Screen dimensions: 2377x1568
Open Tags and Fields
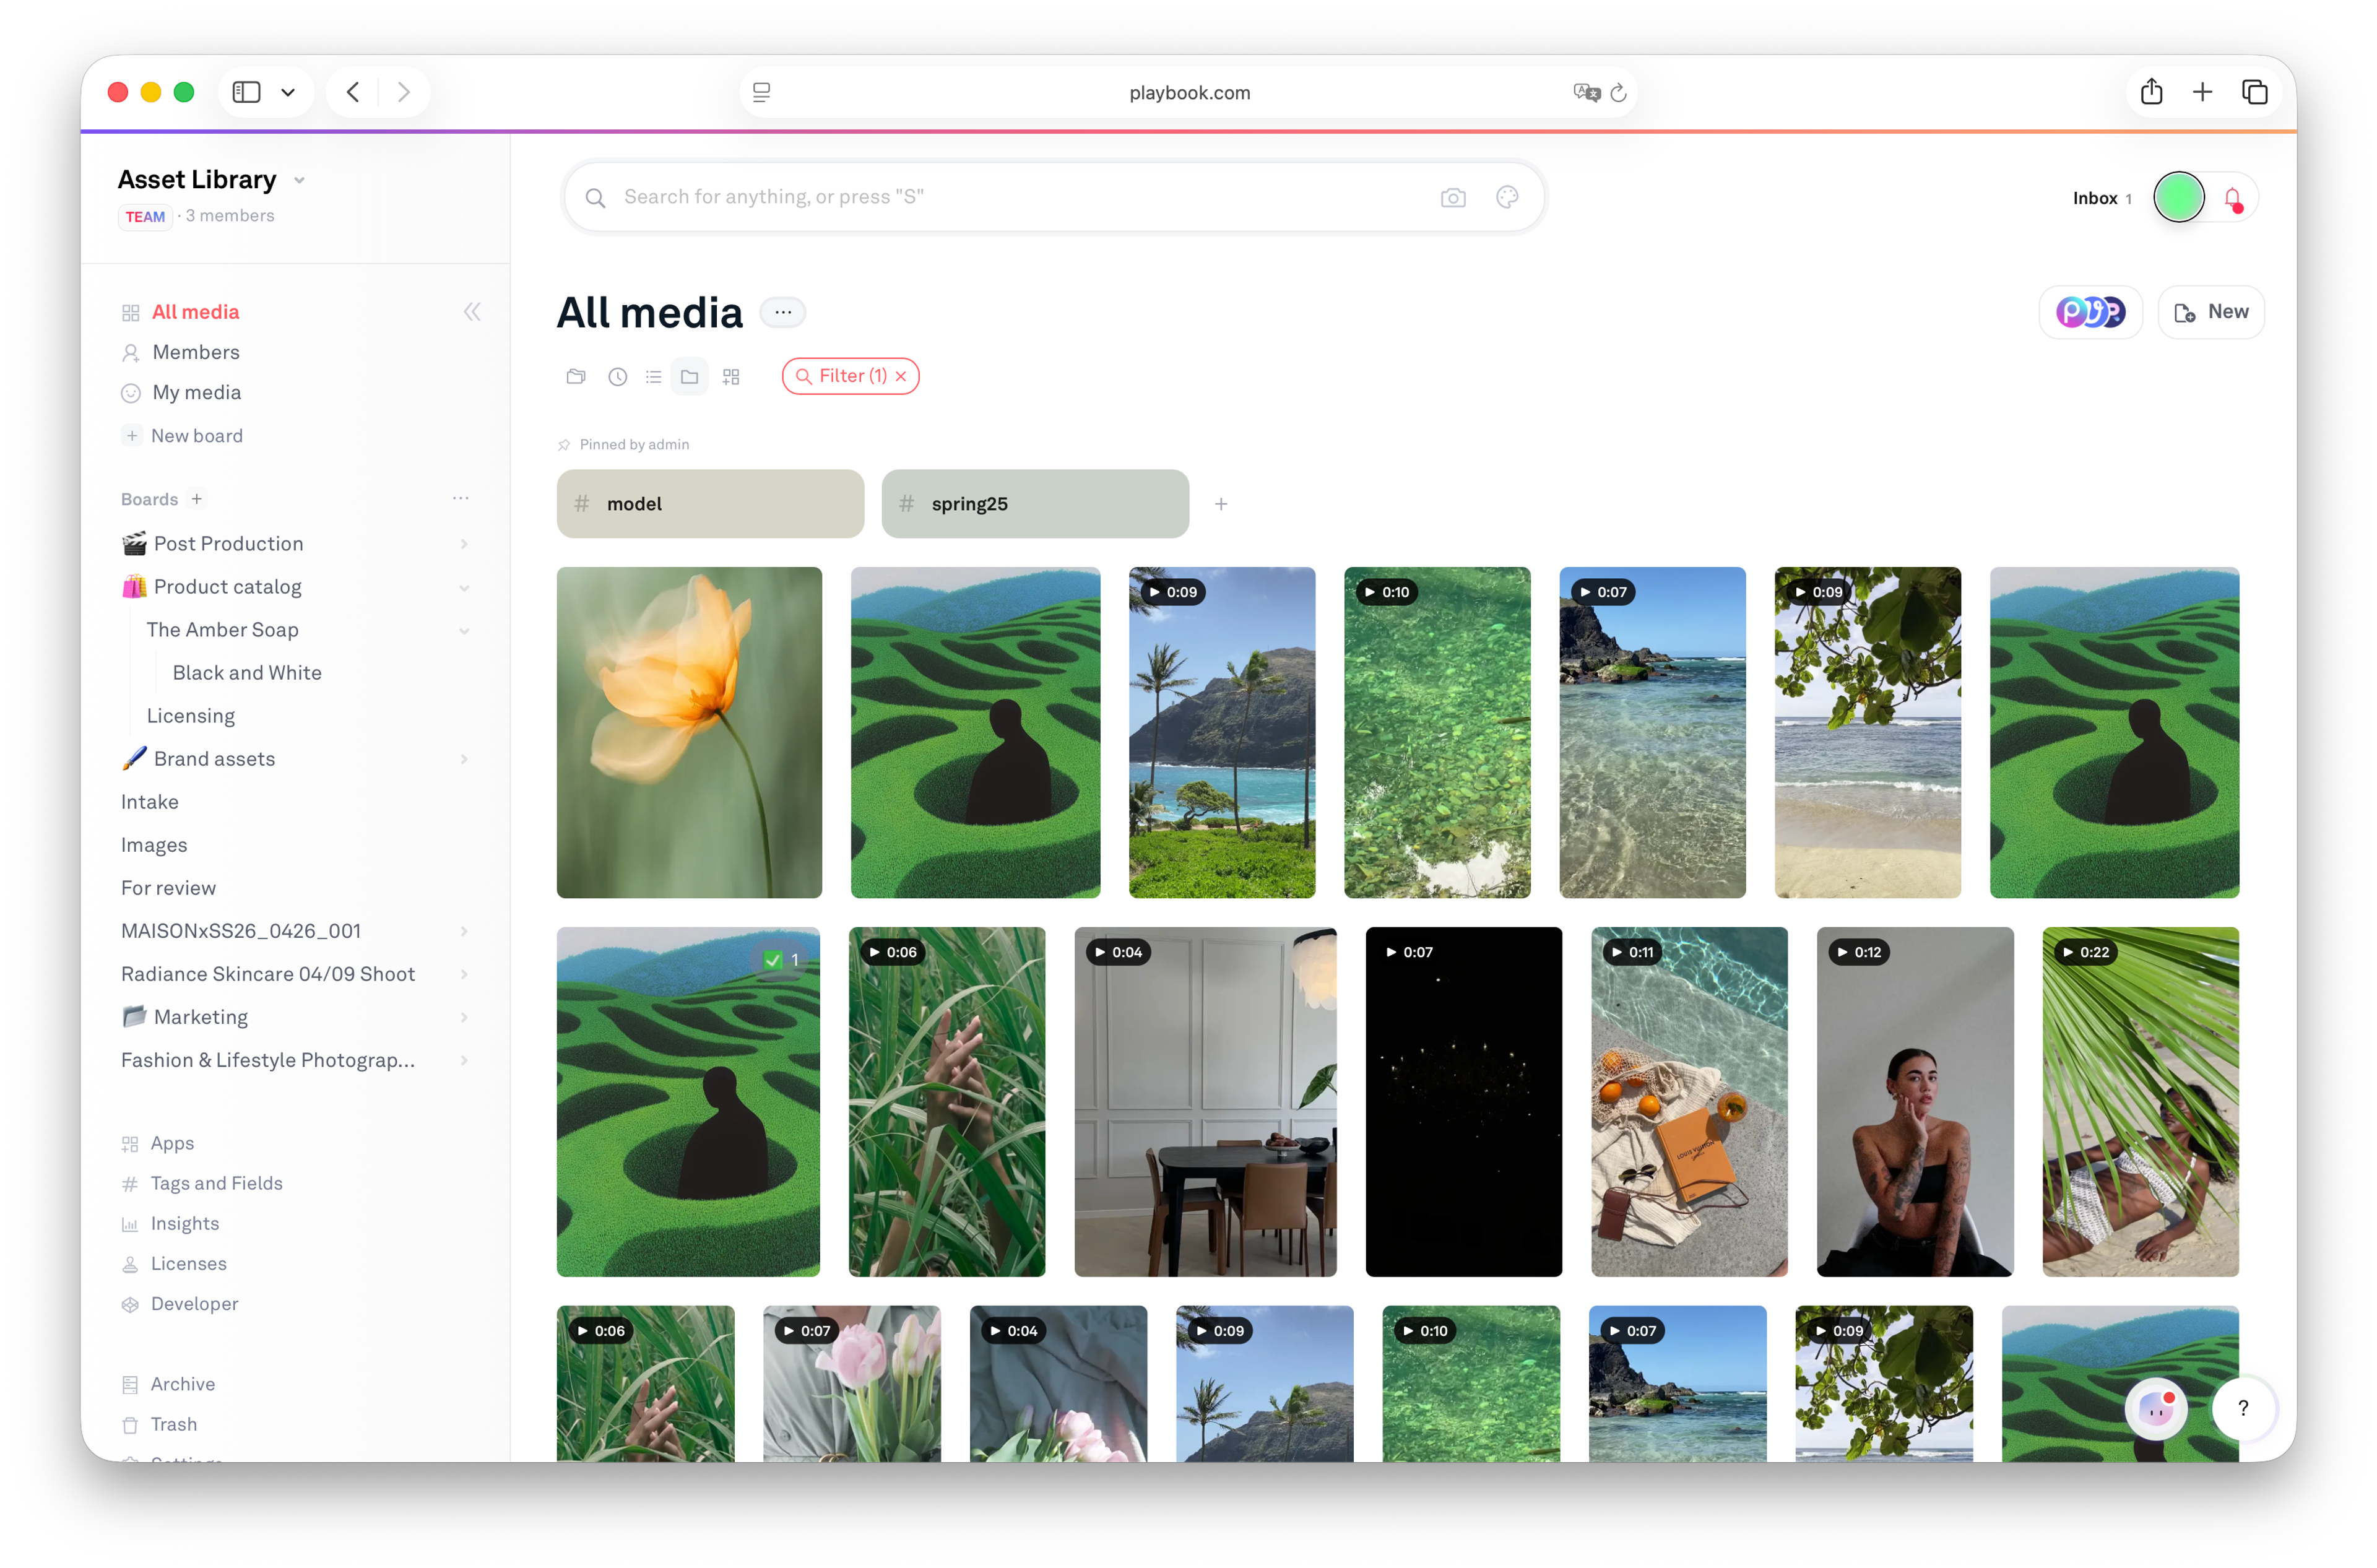[x=216, y=1184]
